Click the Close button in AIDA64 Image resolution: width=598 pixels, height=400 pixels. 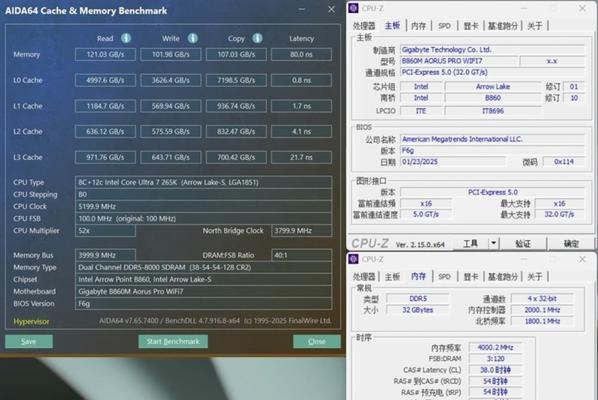pyautogui.click(x=317, y=341)
